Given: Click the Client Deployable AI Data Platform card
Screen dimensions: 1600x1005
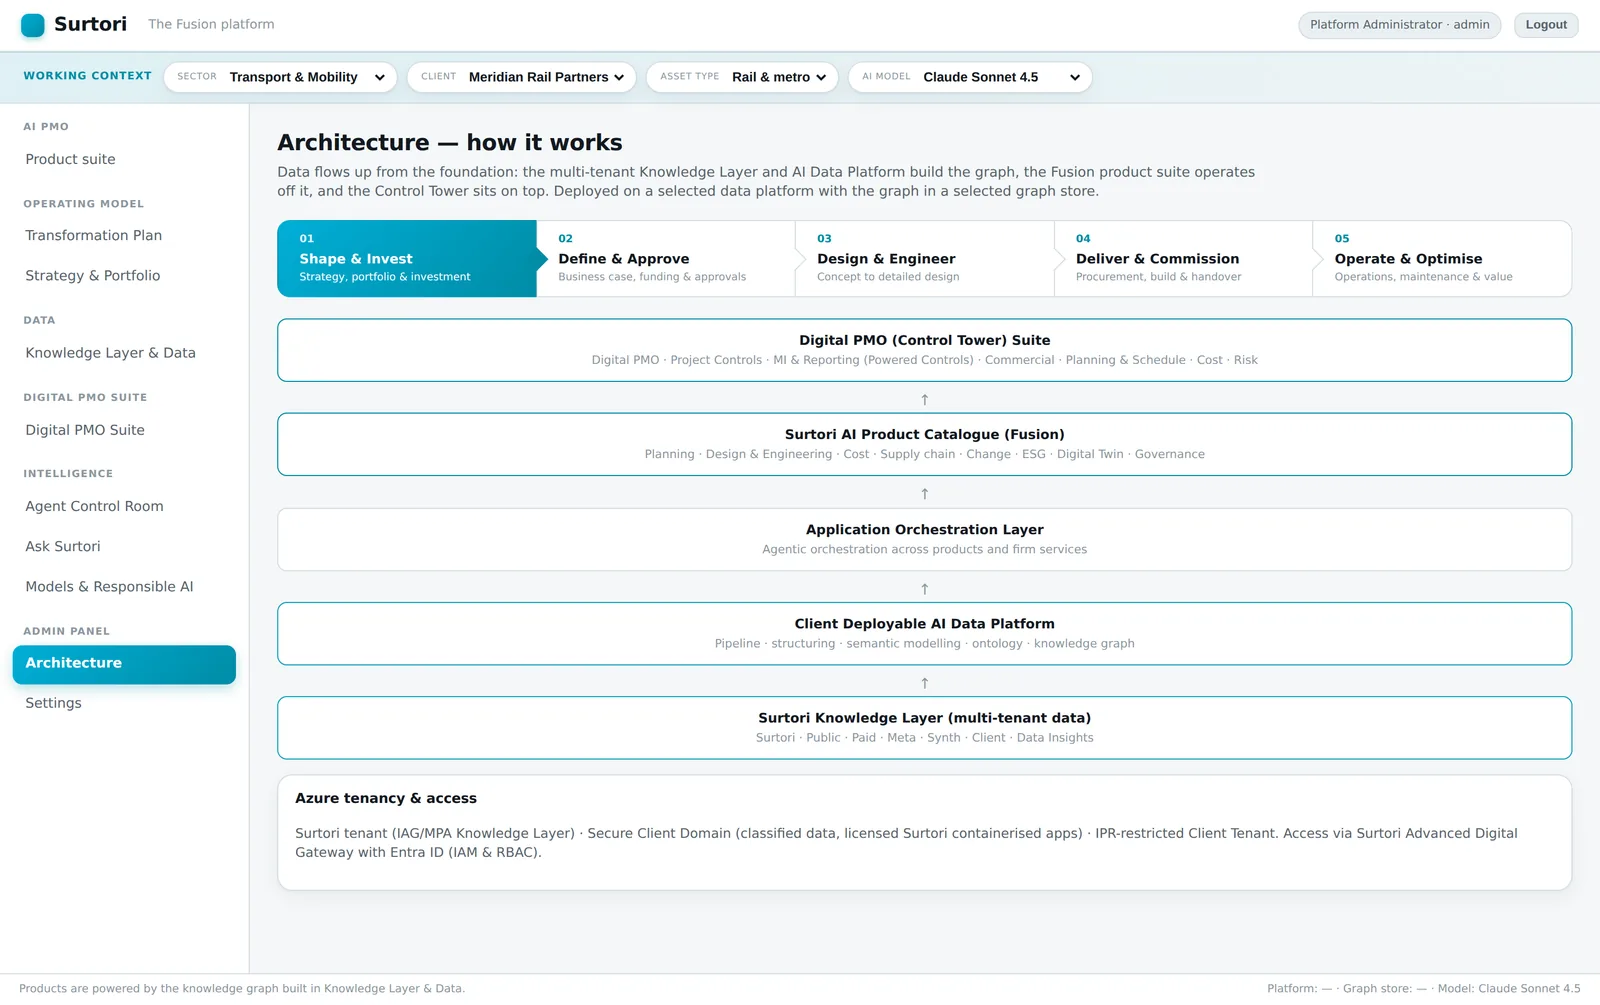Looking at the screenshot, I should [924, 633].
